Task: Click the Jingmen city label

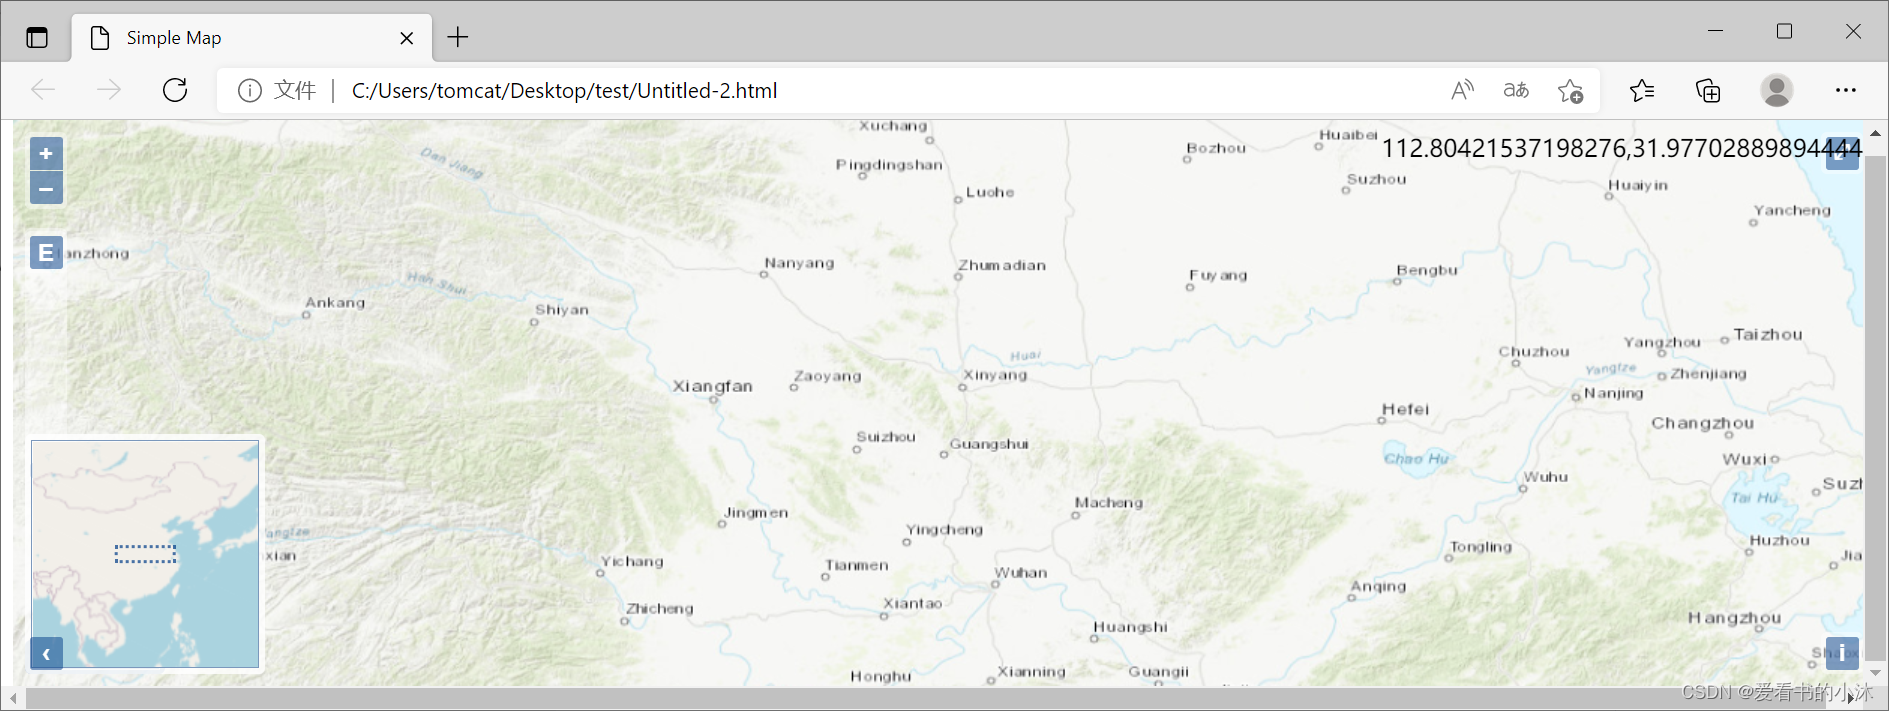Action: click(x=756, y=513)
